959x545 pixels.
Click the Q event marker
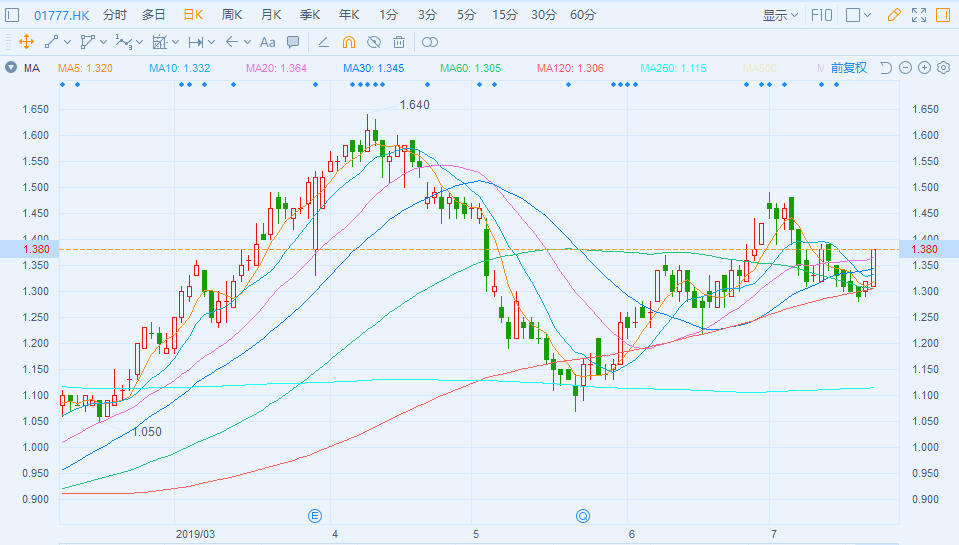pos(583,516)
